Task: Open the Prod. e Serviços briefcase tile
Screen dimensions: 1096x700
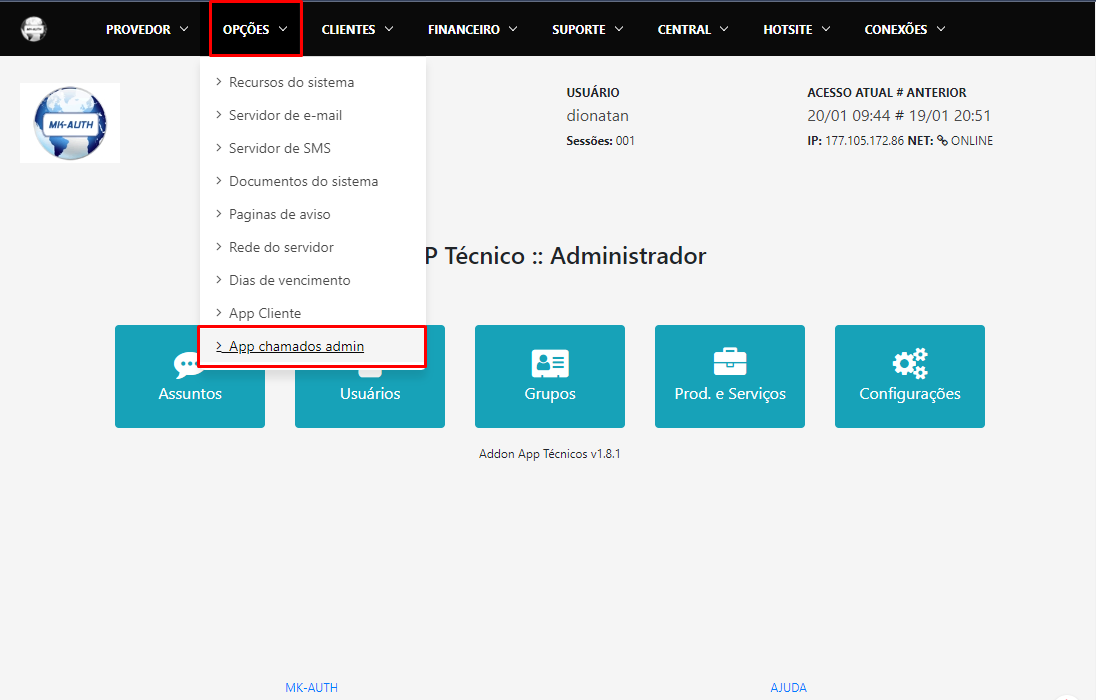Action: pos(730,377)
